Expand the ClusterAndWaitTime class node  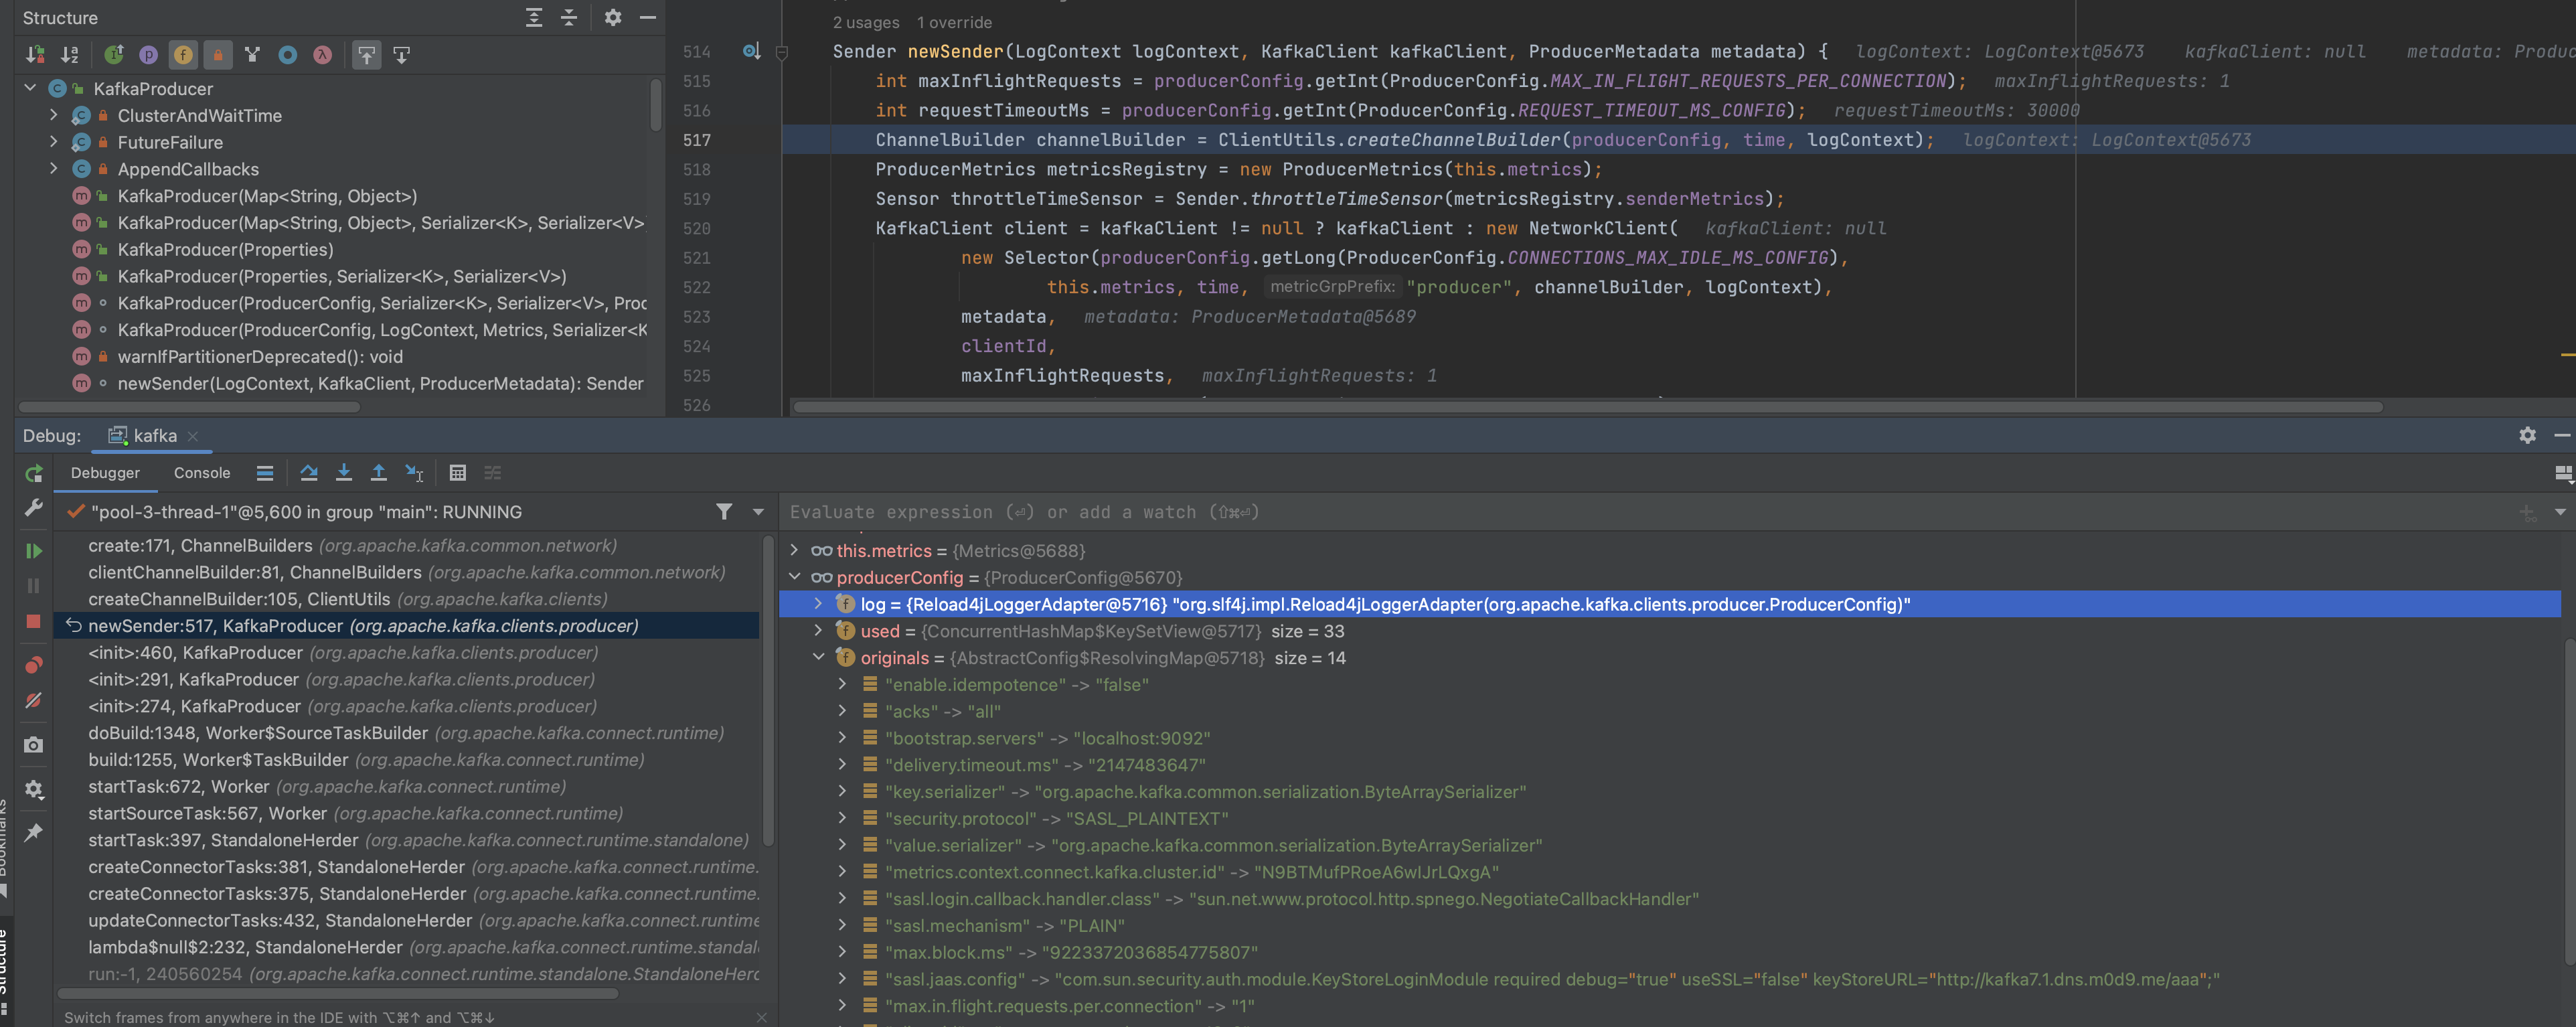point(54,115)
